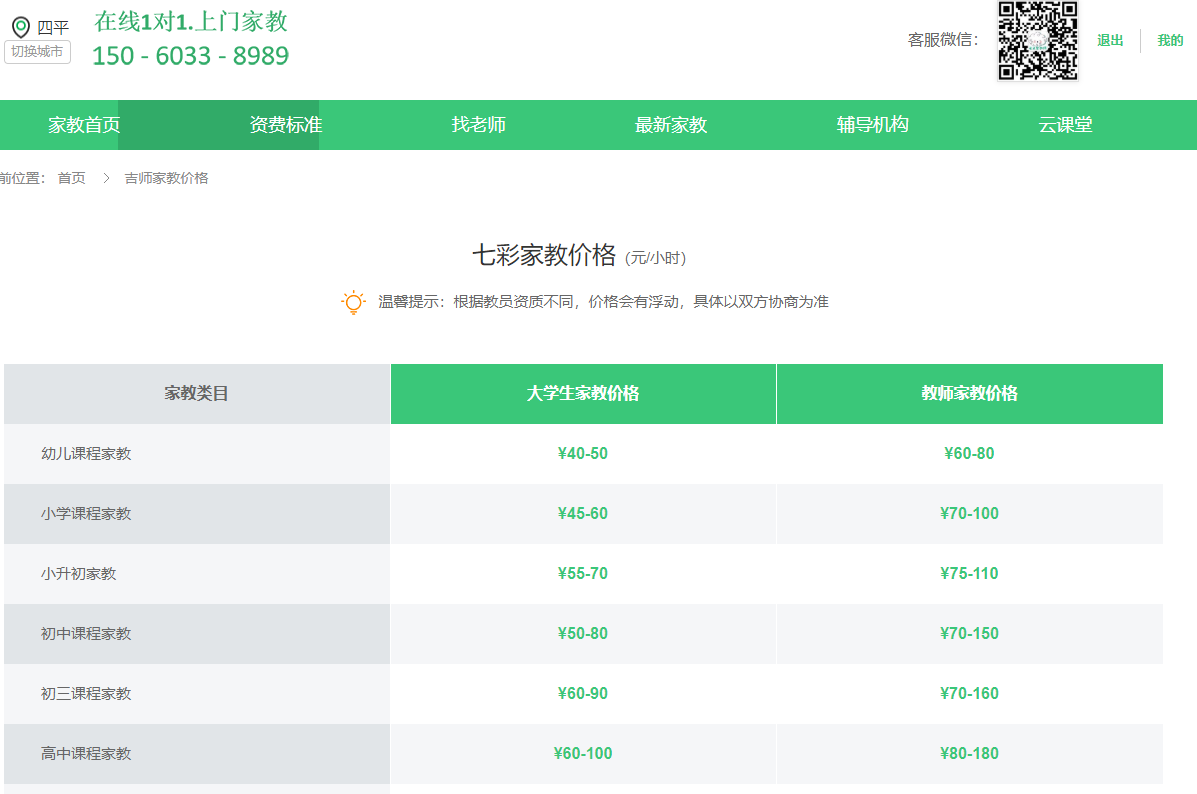
Task: Click the 切换城市 button
Action: coord(37,52)
